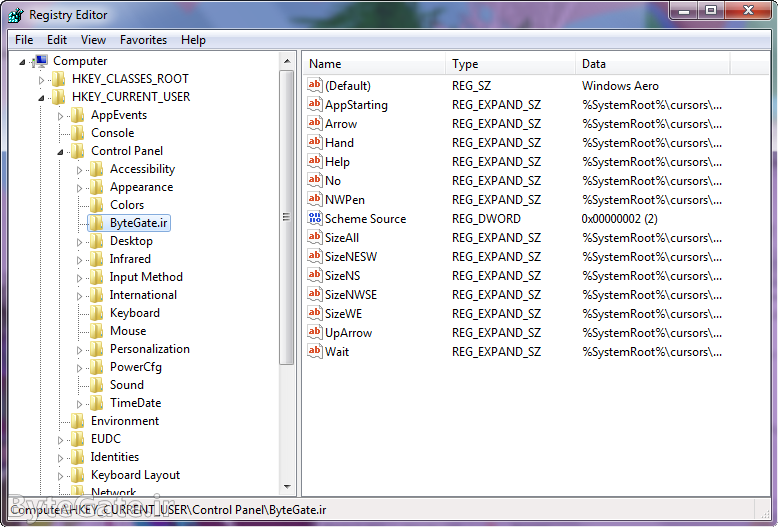Expand the HKEY_CLASSES_ROOT node arrow

pos(42,79)
